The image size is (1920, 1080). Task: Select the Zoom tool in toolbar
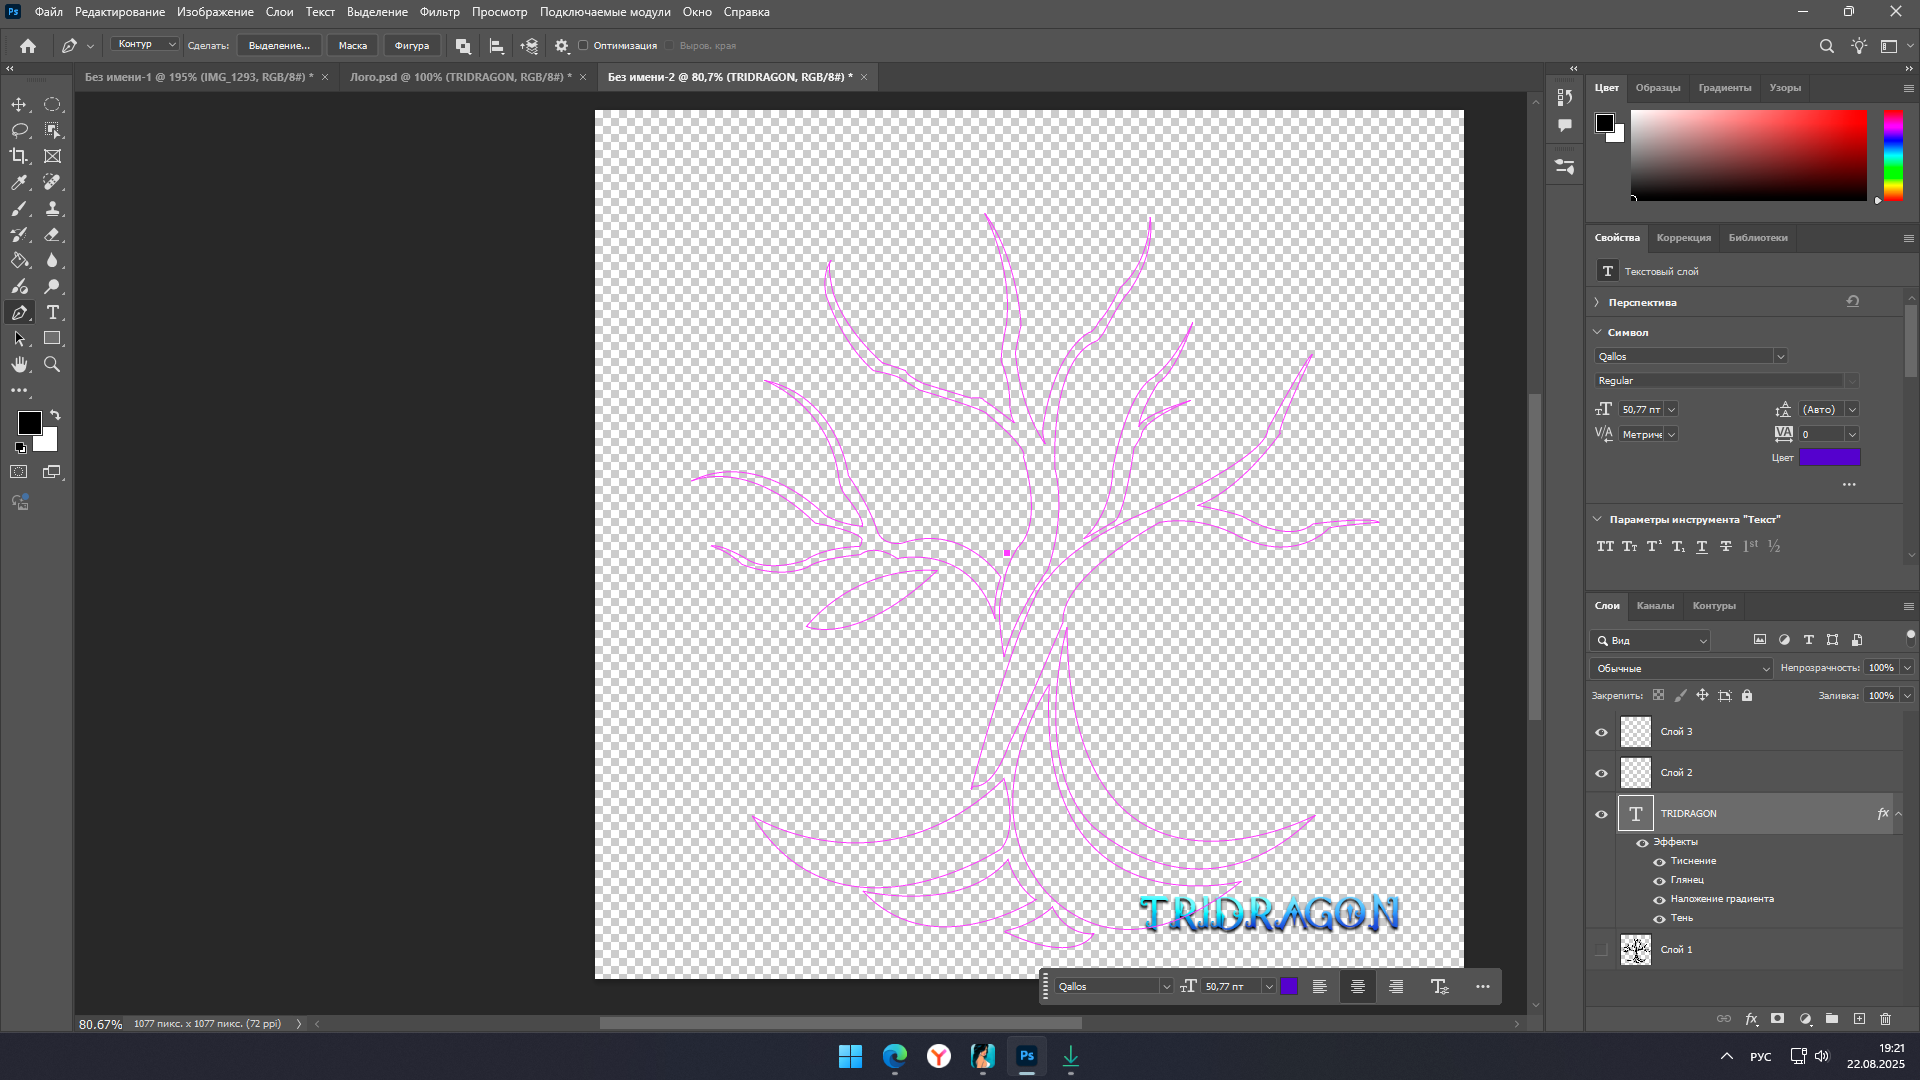[53, 365]
